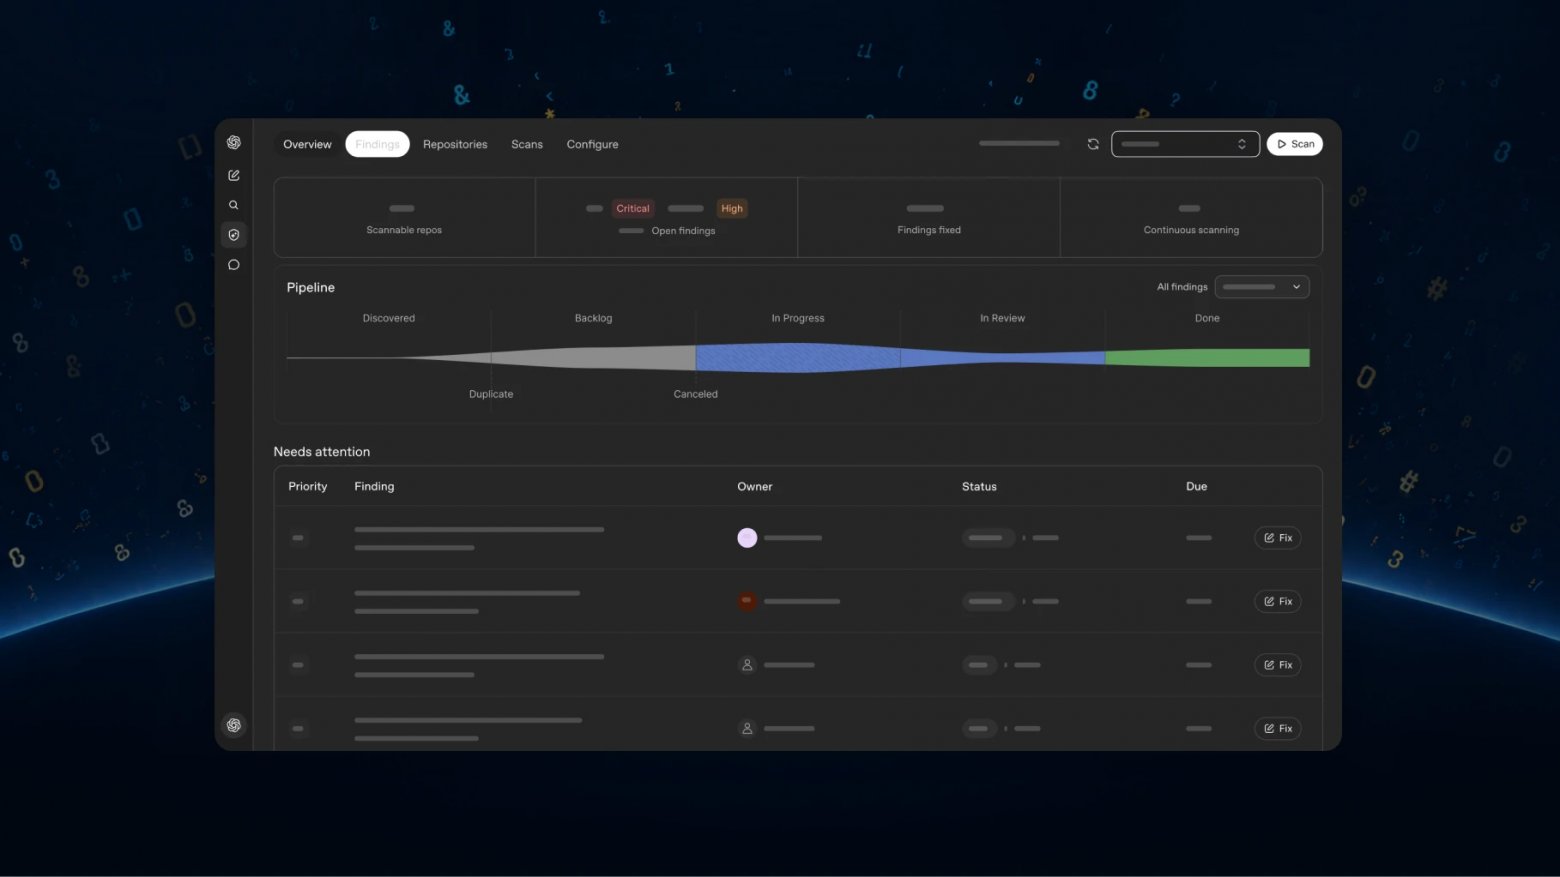This screenshot has width=1560, height=877.
Task: Sort by the Priority column header
Action: pyautogui.click(x=308, y=486)
